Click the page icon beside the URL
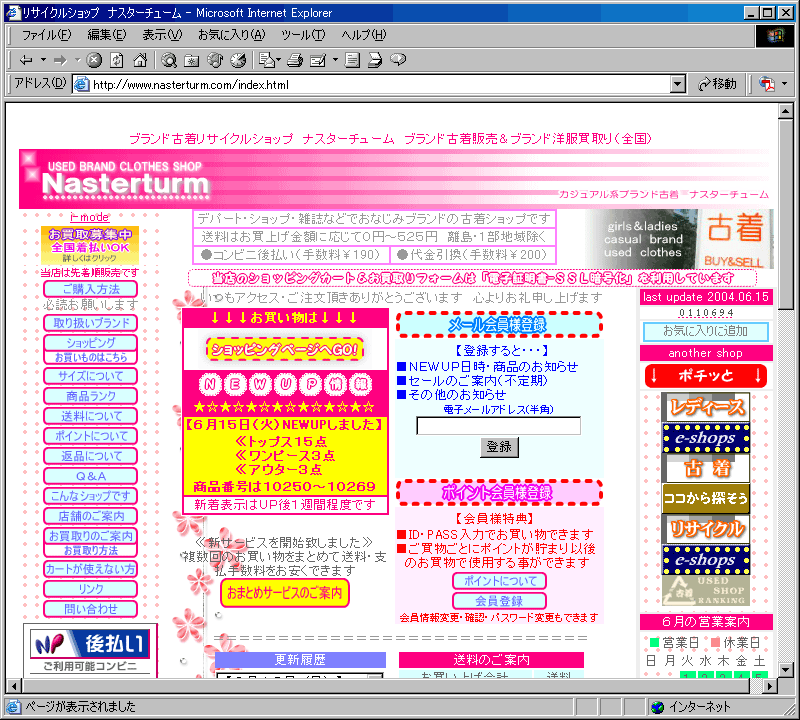The image size is (800, 720). (x=81, y=84)
